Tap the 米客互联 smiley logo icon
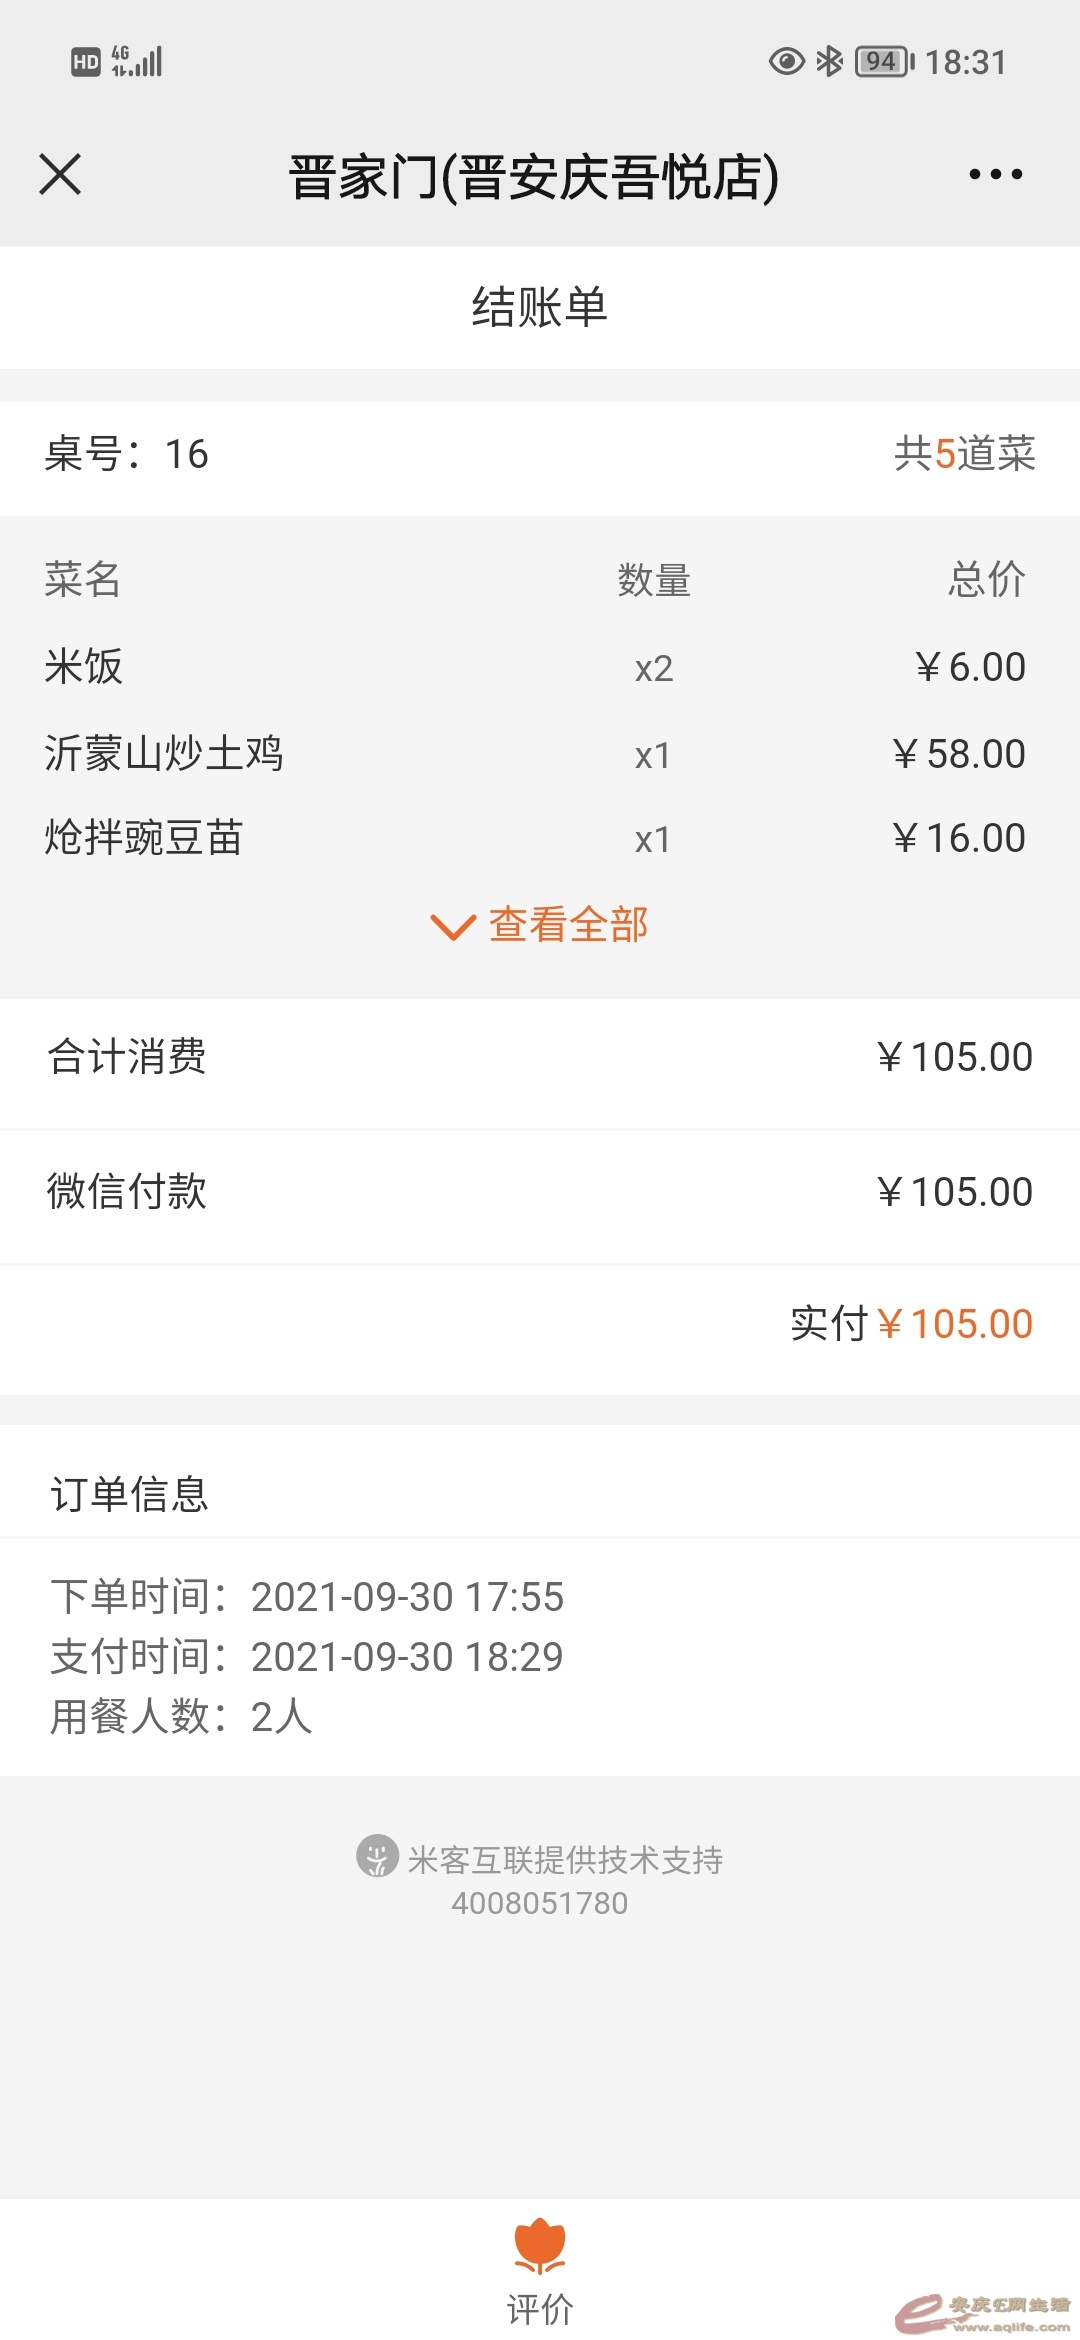Image resolution: width=1080 pixels, height=2340 pixels. (377, 1856)
